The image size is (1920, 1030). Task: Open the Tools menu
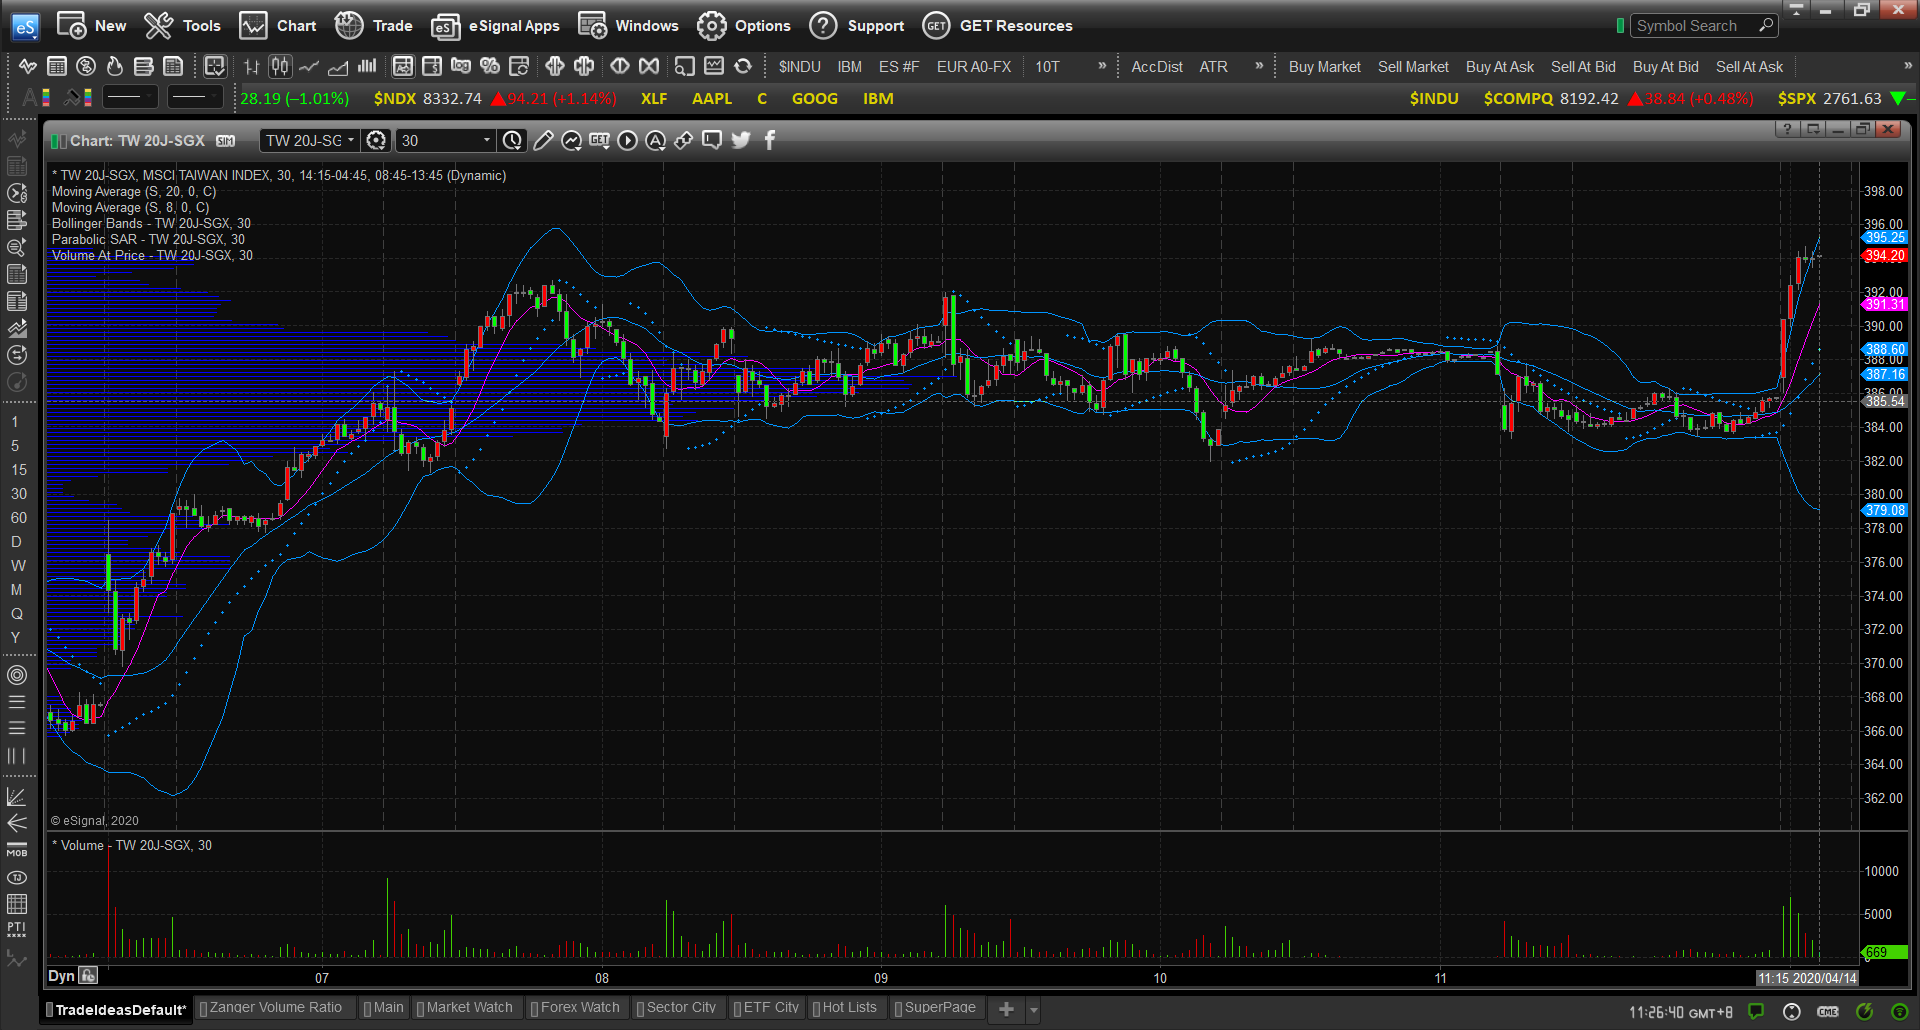point(182,26)
